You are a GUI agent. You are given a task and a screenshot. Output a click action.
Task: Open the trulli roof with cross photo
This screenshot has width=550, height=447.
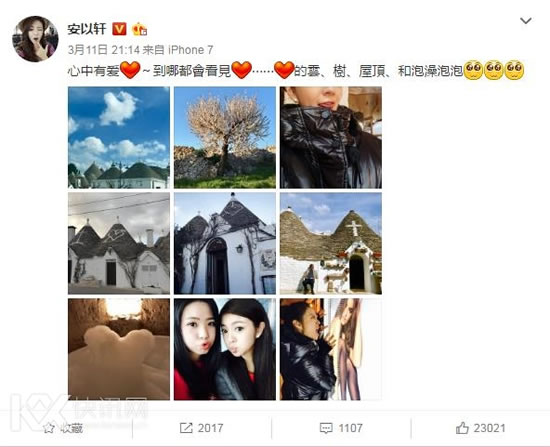click(331, 243)
